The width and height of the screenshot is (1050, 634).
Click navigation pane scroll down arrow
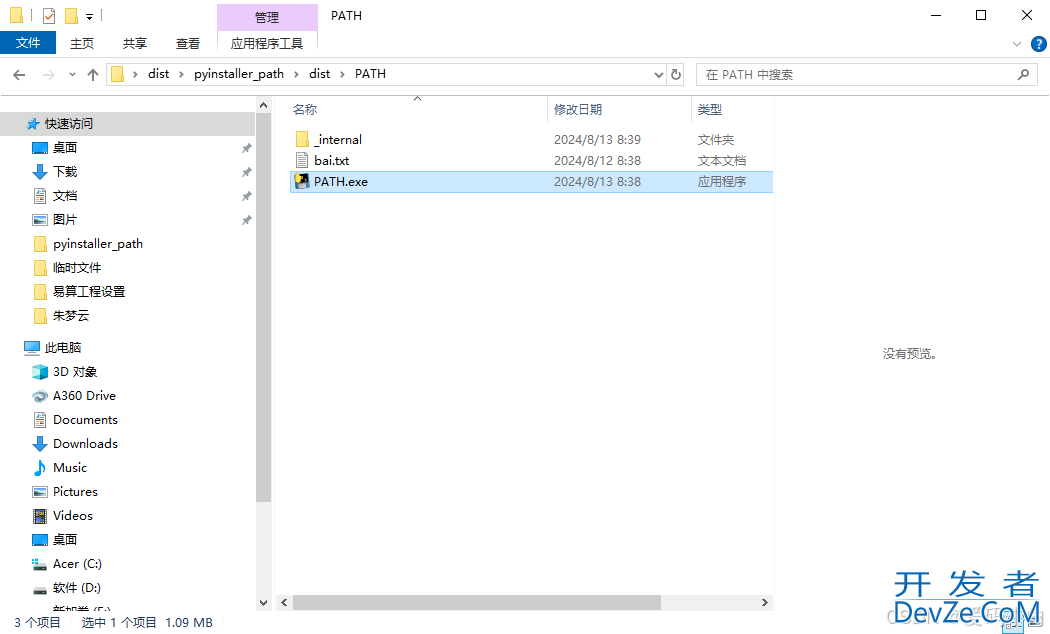tap(263, 603)
